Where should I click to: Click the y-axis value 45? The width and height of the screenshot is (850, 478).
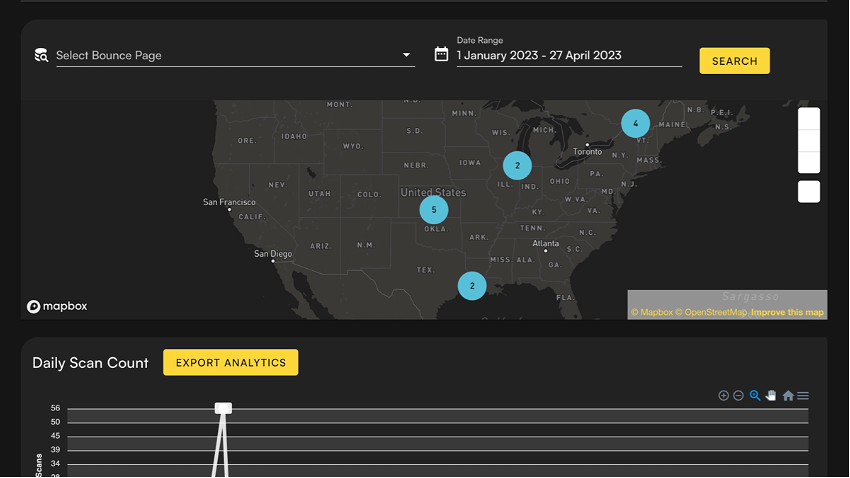tap(55, 436)
